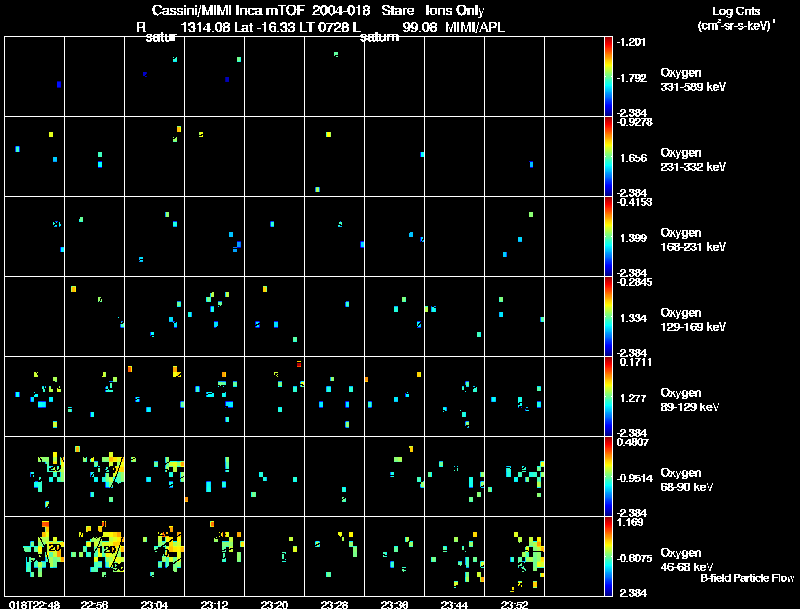Click the Oxygen 68-90 keV label
This screenshot has height=609, width=800.
(687, 480)
